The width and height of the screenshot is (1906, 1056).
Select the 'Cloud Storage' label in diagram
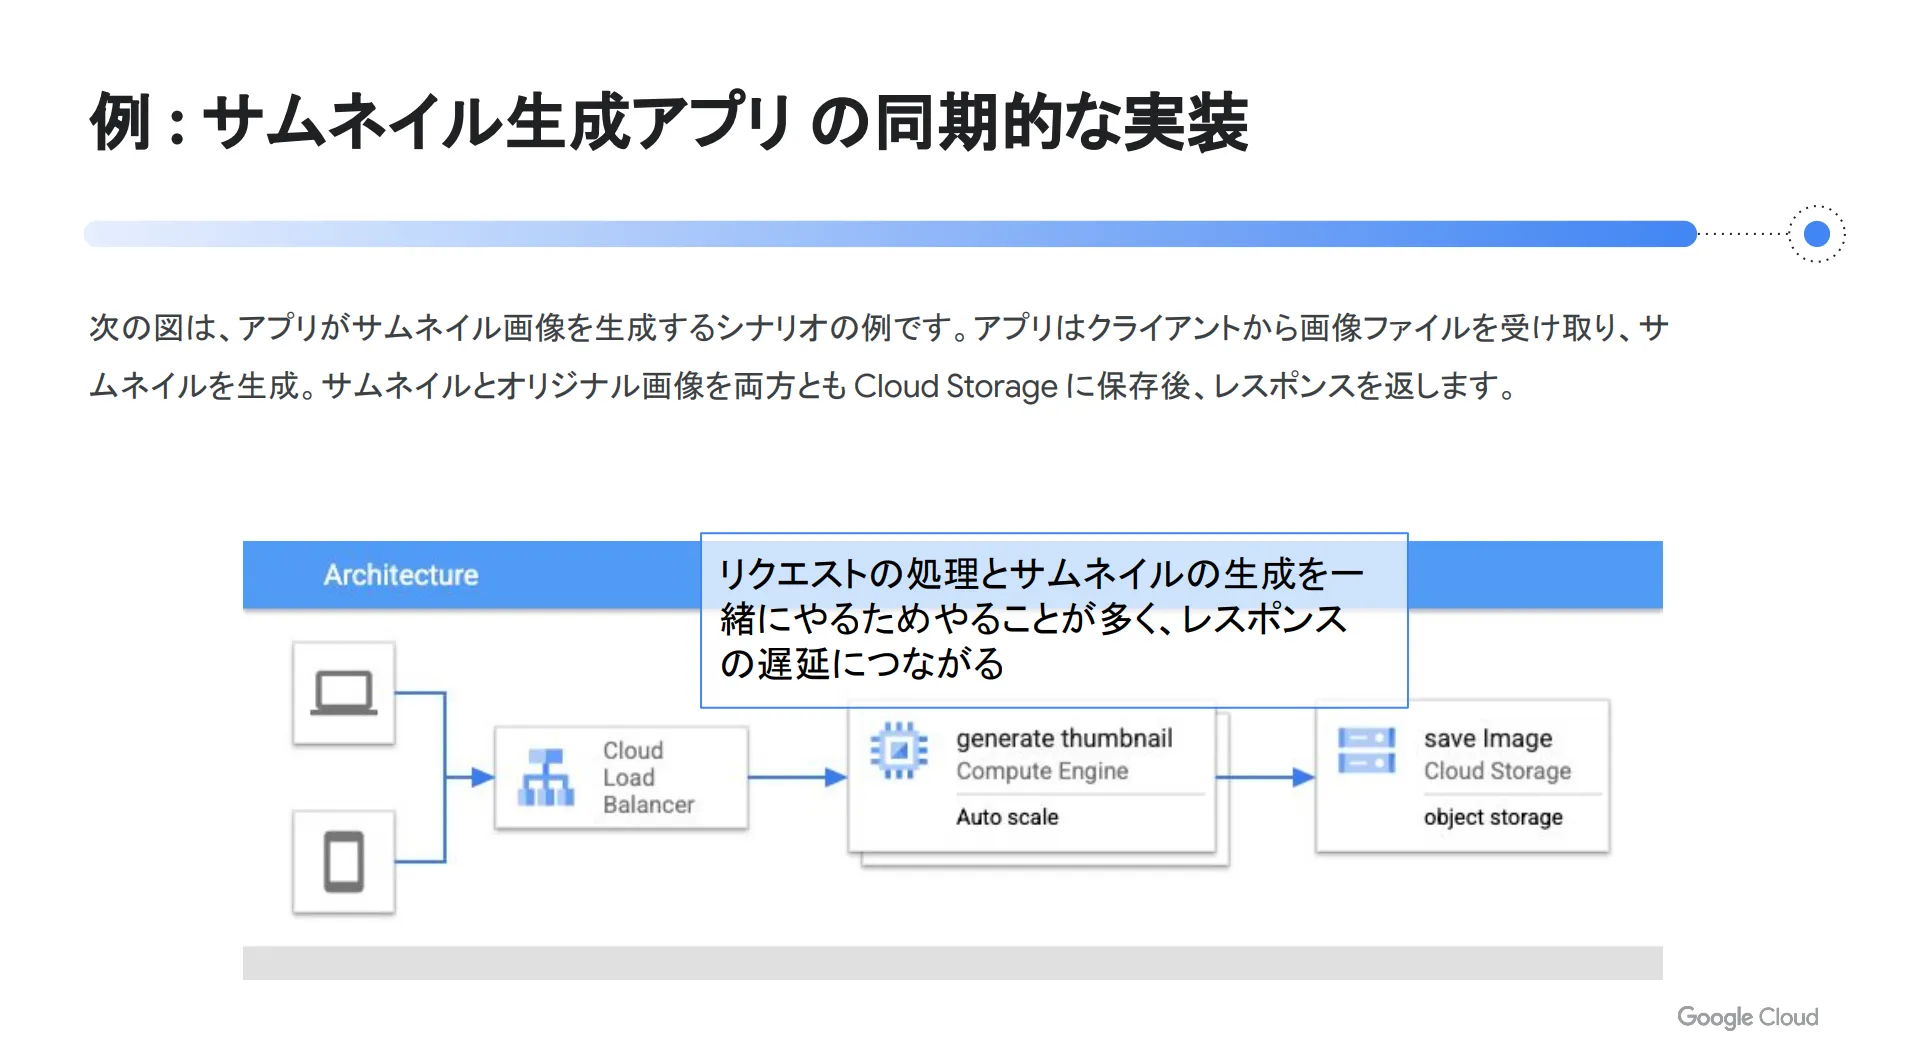tap(1497, 771)
